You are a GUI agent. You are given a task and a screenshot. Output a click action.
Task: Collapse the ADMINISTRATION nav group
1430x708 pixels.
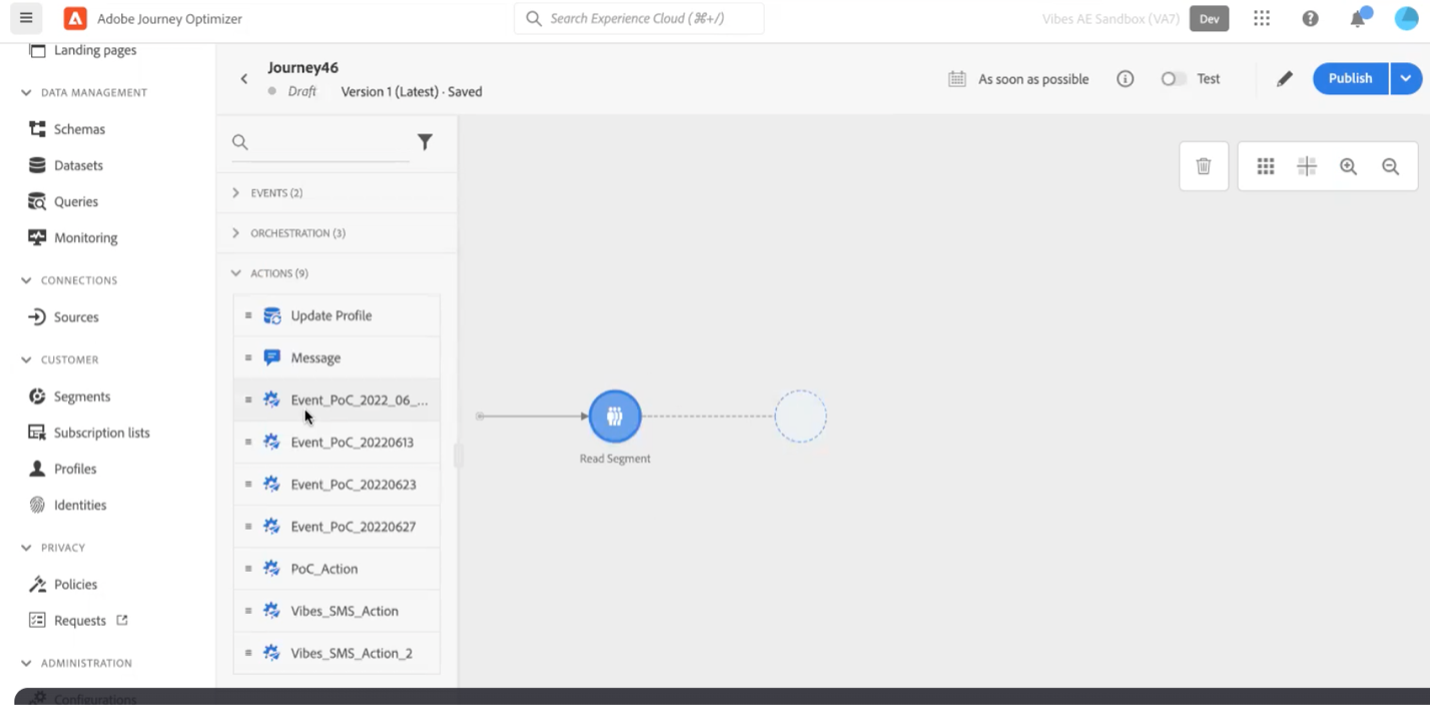[26, 663]
